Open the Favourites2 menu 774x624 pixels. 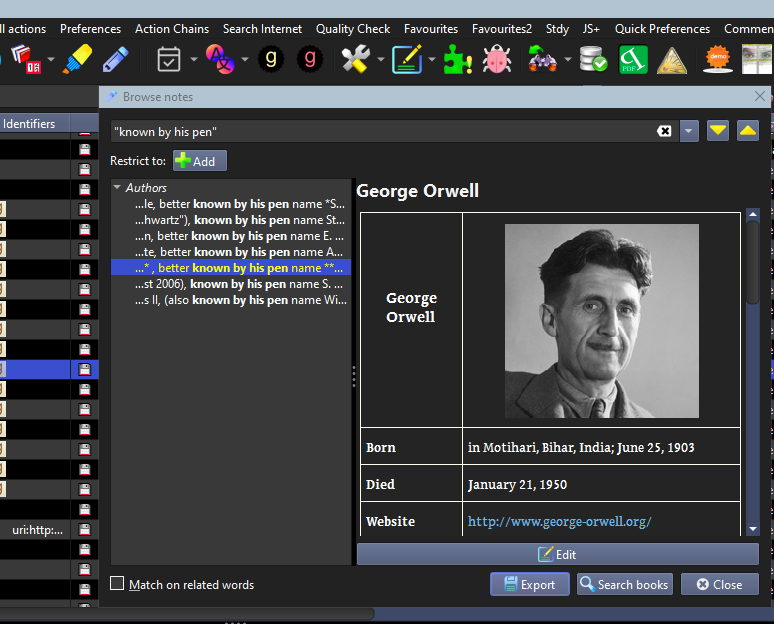tap(502, 29)
